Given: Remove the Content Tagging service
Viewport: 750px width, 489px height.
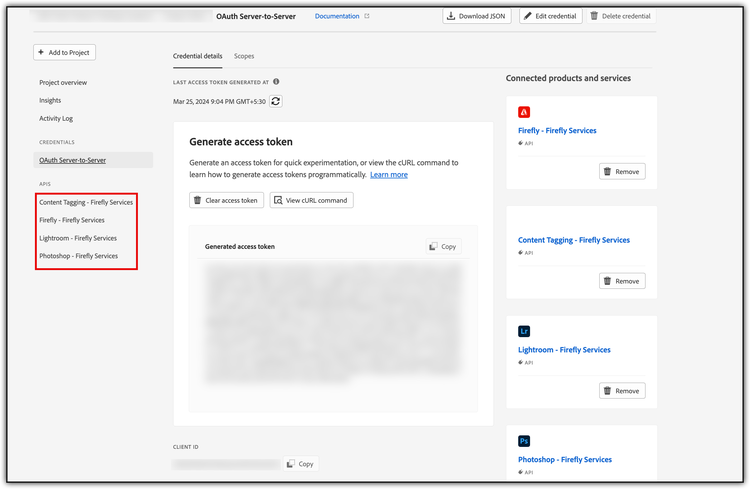Looking at the screenshot, I should pyautogui.click(x=622, y=281).
